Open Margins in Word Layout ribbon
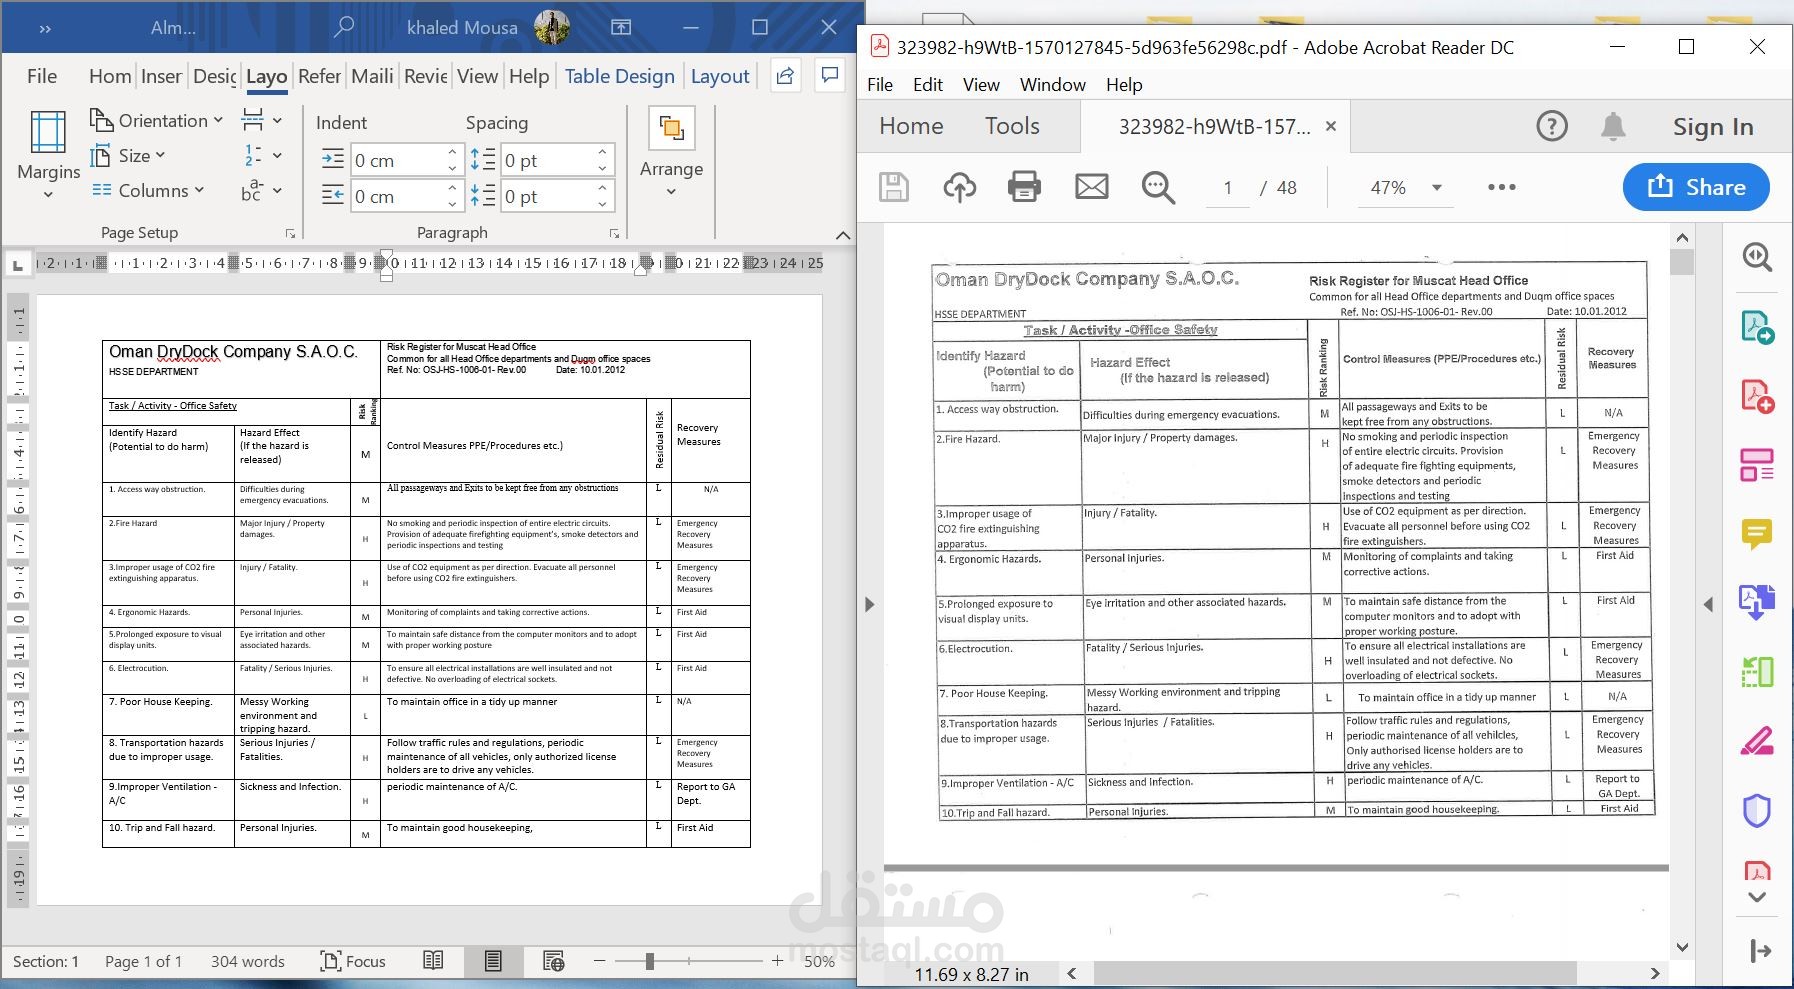 tap(48, 154)
